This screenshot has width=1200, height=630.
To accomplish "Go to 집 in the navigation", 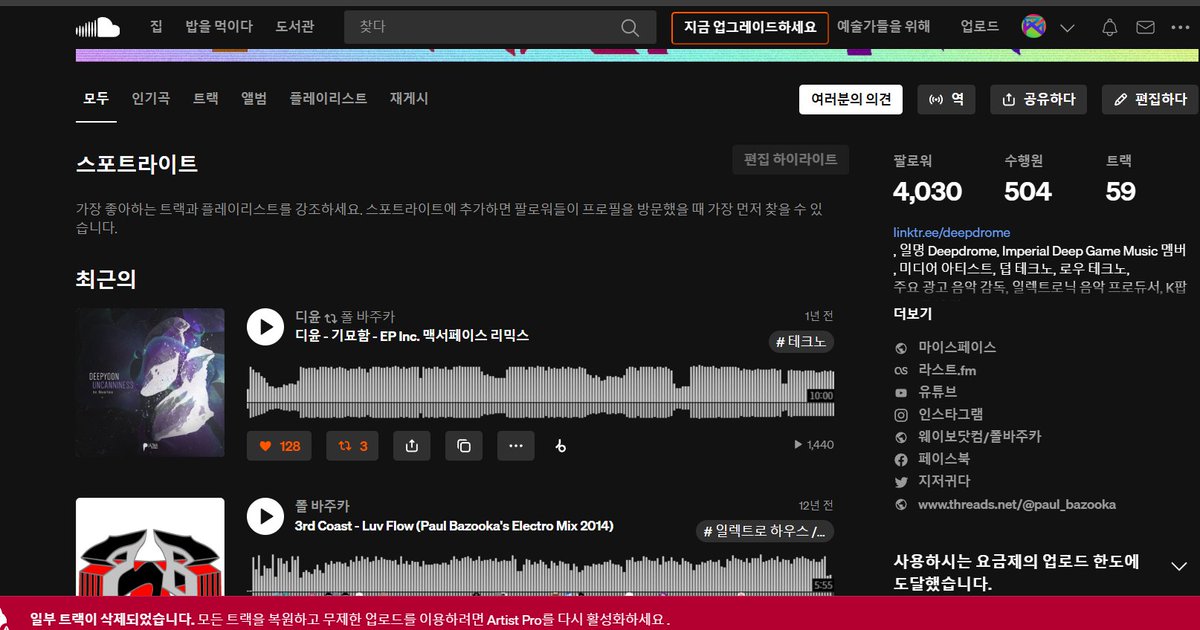I will pos(156,27).
